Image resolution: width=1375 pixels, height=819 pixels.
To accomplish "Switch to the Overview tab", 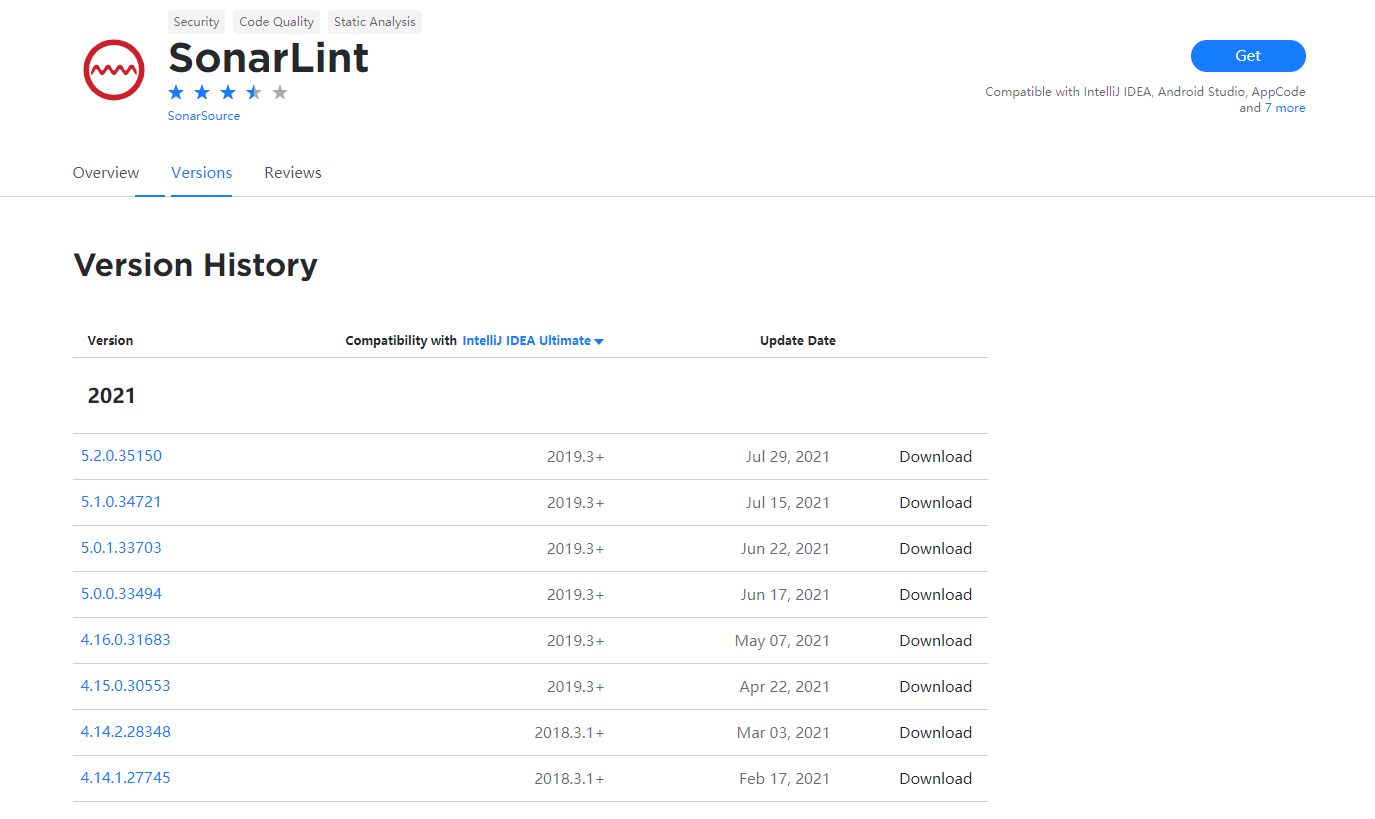I will [106, 173].
